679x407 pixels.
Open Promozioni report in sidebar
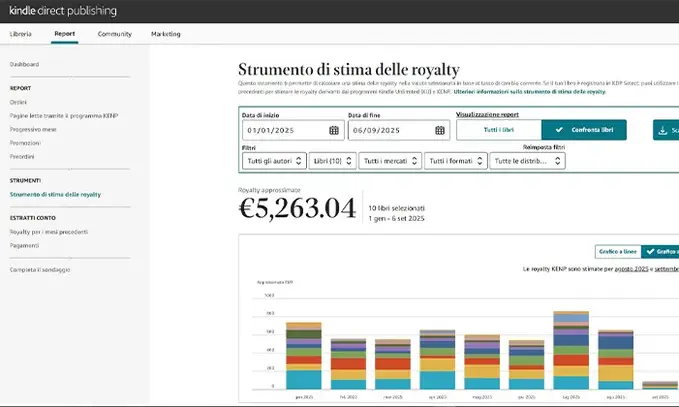(25, 143)
